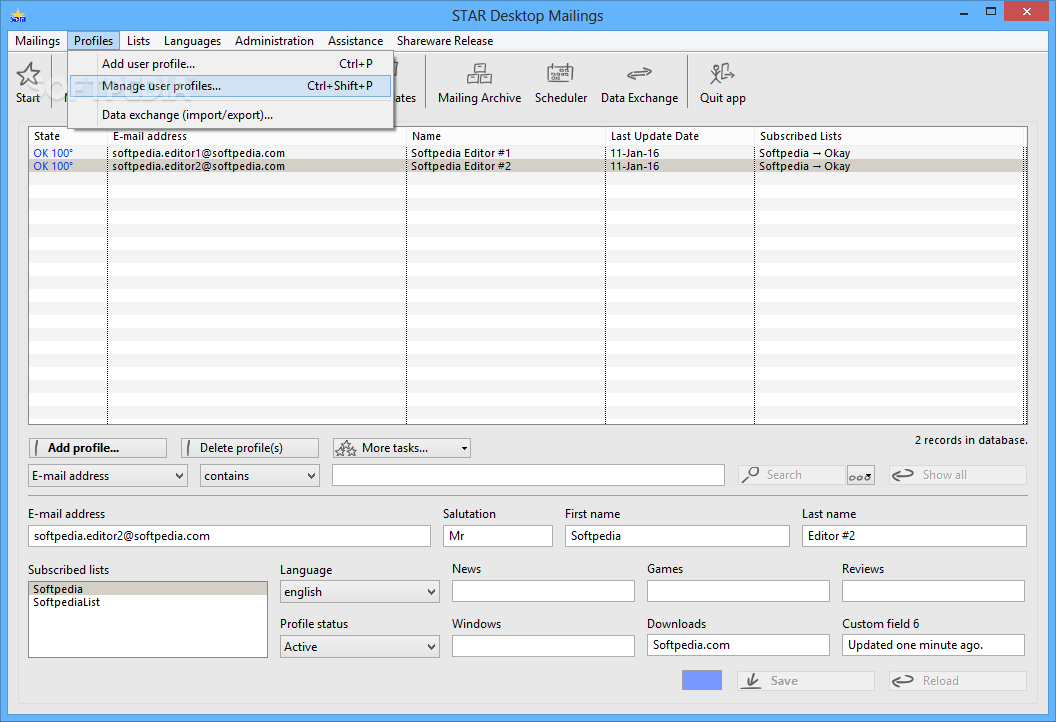Open the Languages menu

[x=192, y=41]
